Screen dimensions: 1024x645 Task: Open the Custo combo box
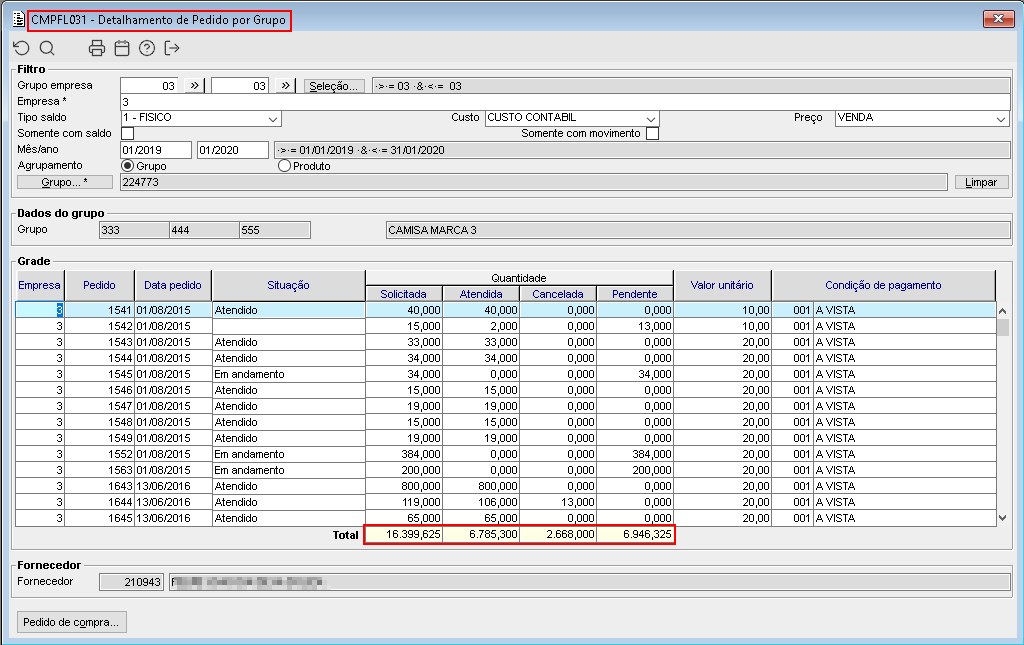coord(651,118)
